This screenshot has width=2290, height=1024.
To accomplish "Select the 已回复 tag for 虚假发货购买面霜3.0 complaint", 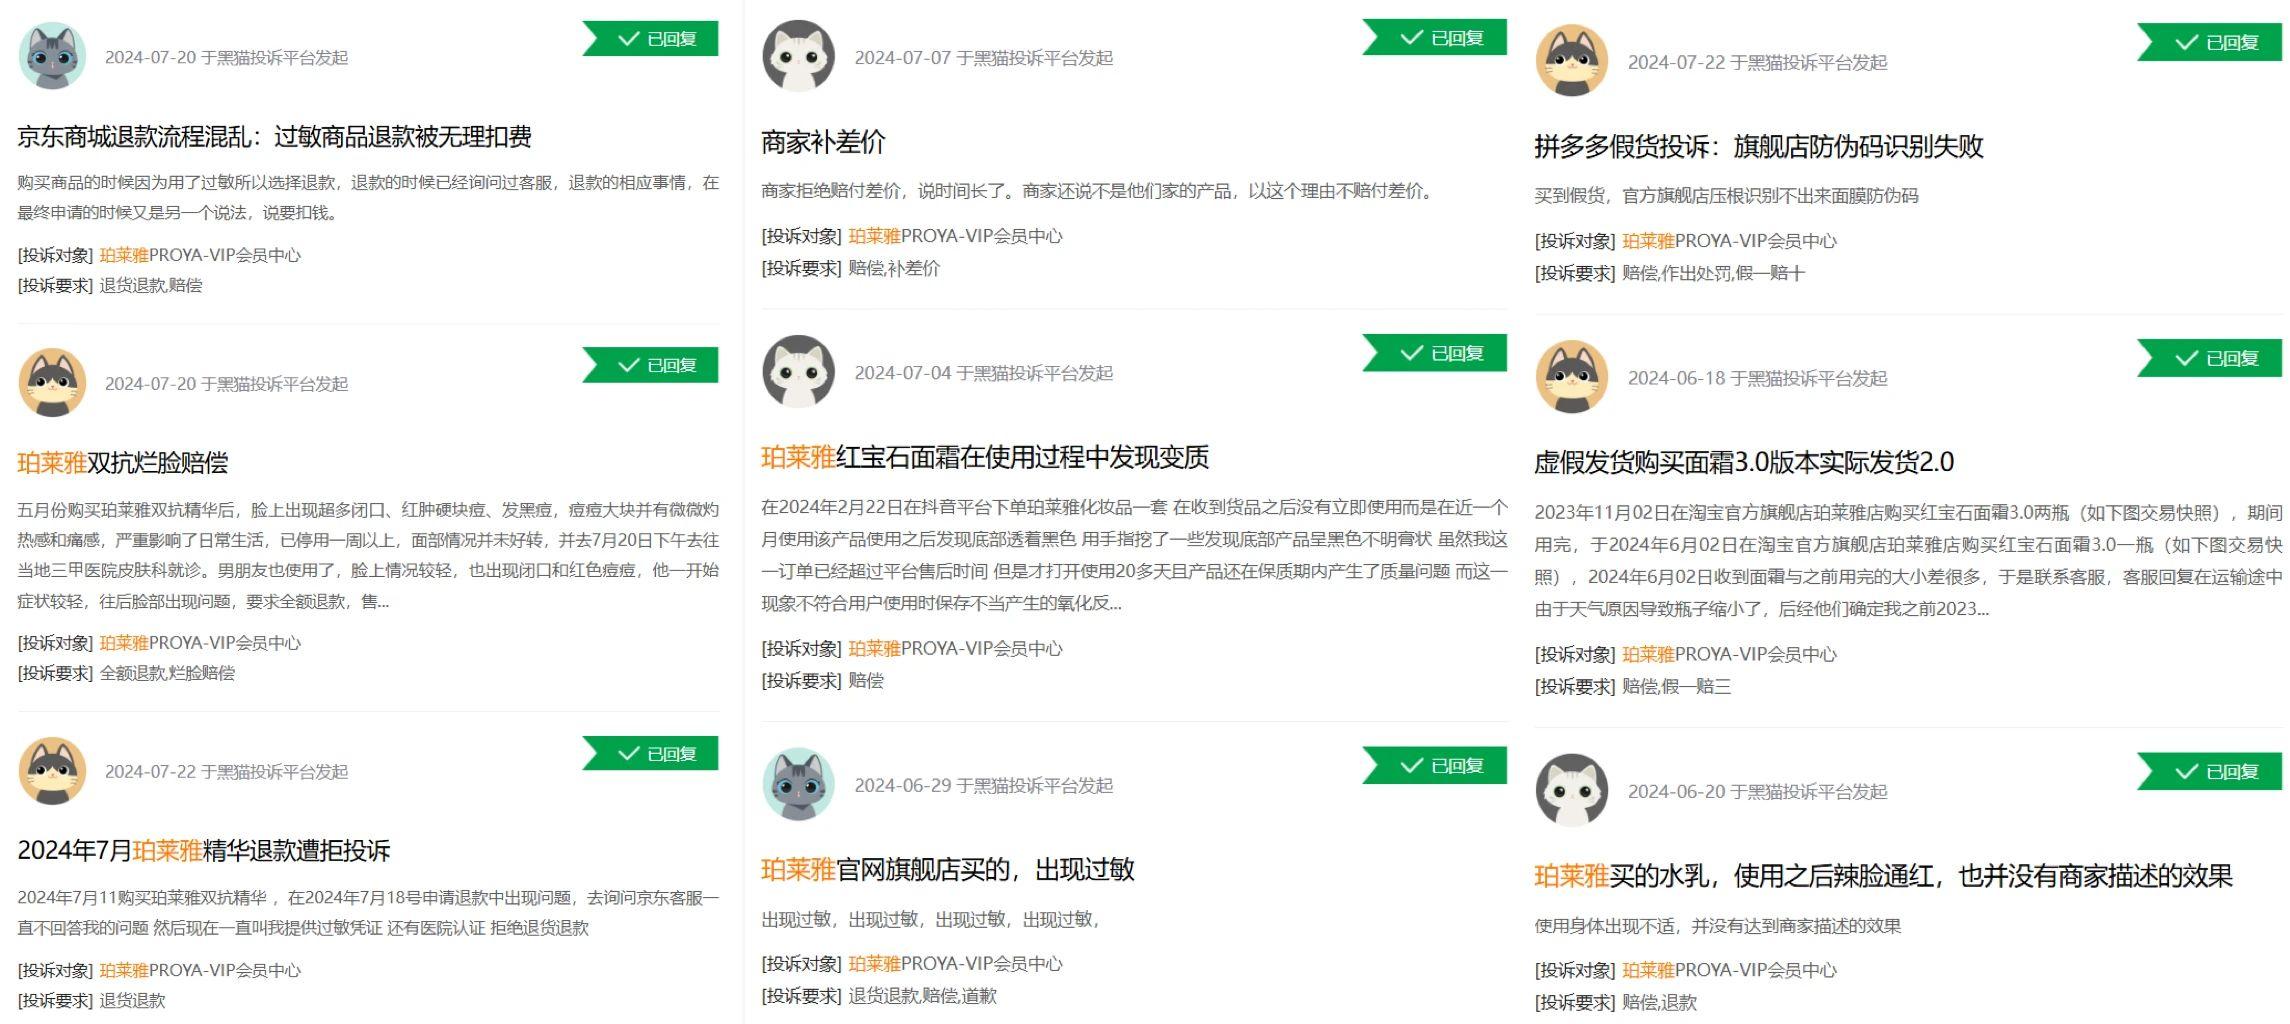I will point(2210,358).
